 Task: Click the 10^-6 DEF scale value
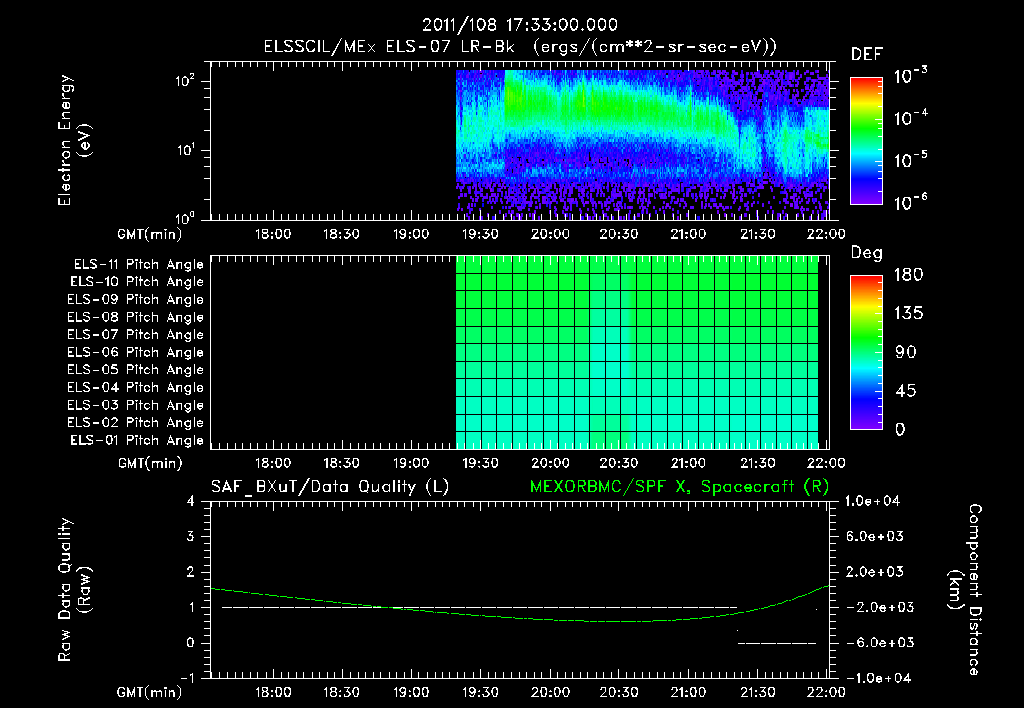pos(910,202)
